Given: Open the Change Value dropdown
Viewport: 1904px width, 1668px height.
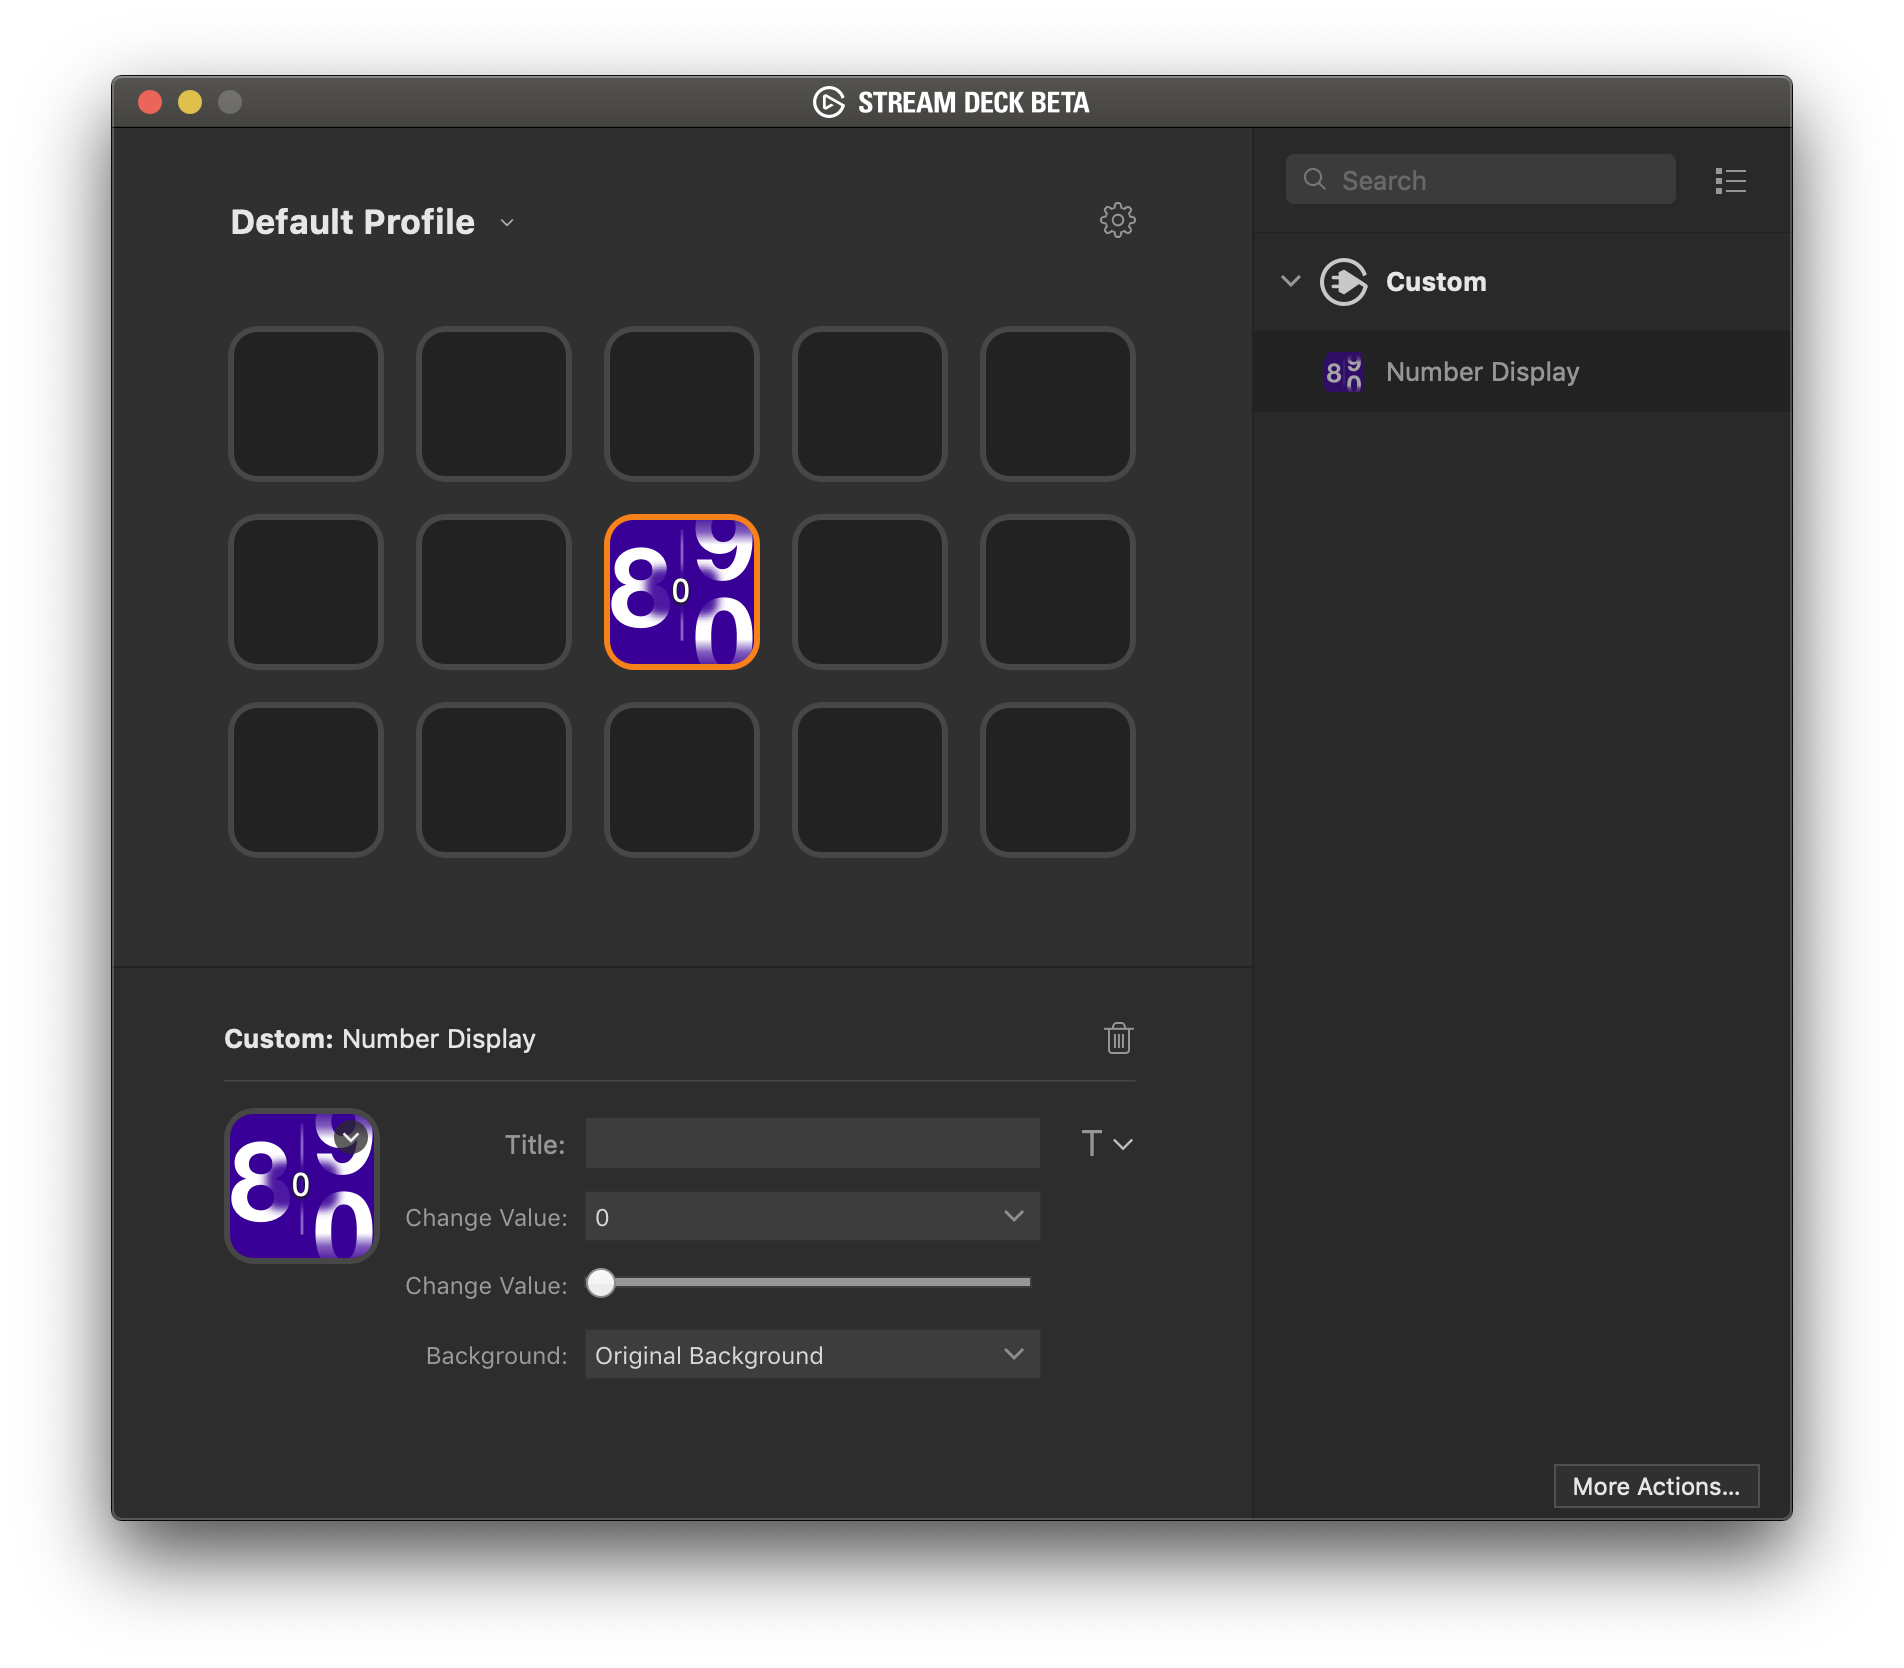Looking at the screenshot, I should (x=812, y=1216).
